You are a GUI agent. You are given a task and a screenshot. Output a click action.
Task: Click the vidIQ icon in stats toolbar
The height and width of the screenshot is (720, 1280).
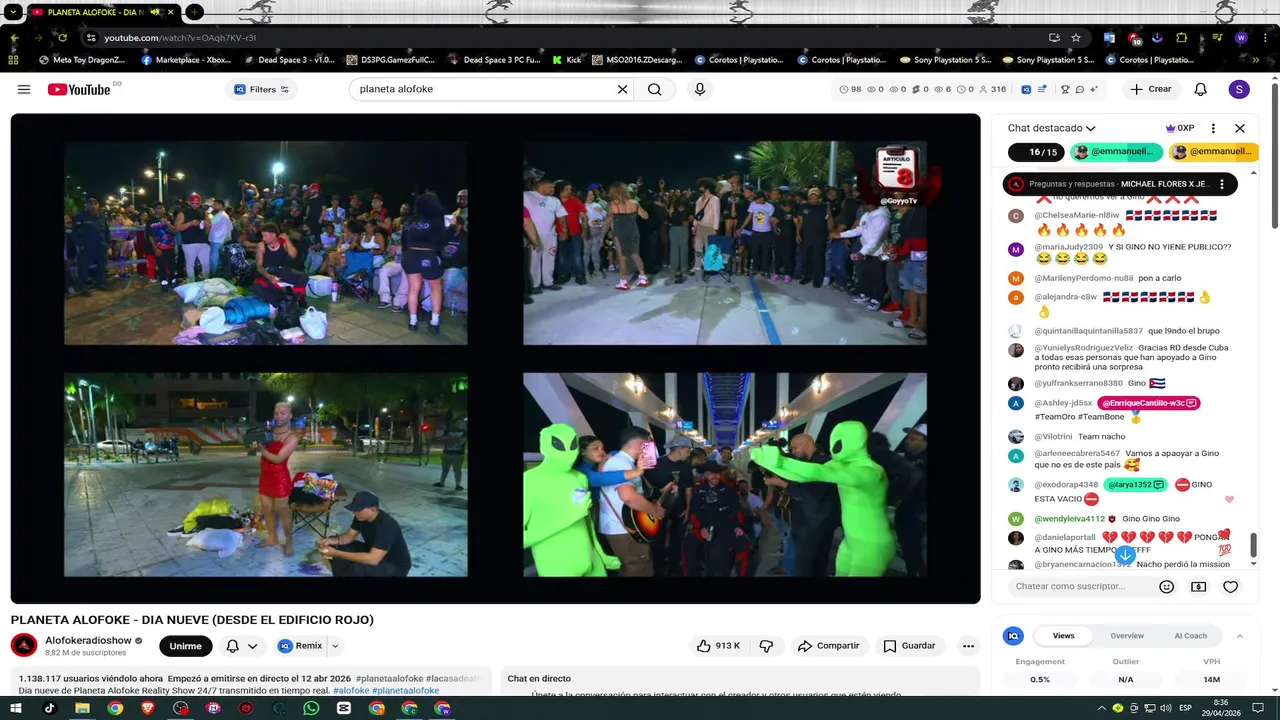coord(1026,89)
